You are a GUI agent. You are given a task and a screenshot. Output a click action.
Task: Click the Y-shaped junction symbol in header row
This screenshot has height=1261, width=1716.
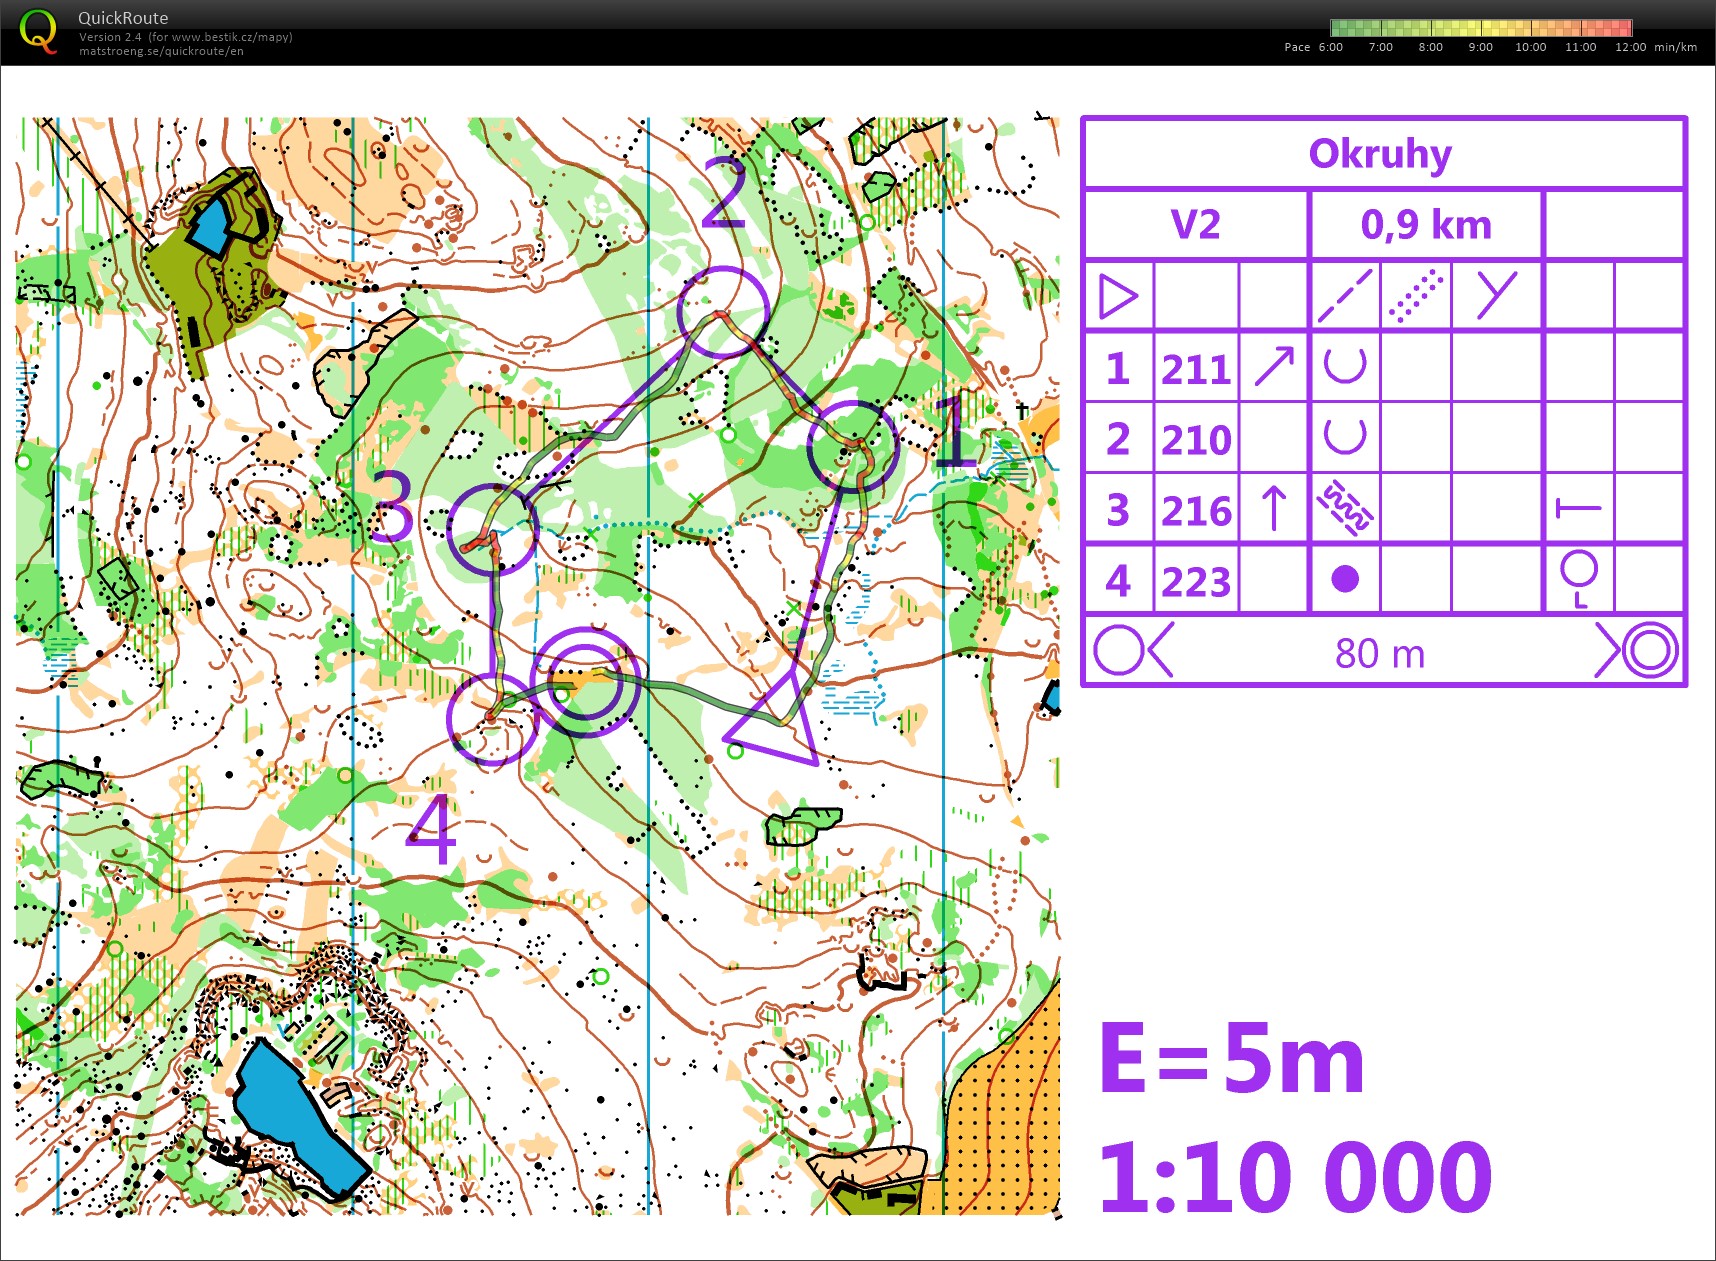click(x=1496, y=296)
